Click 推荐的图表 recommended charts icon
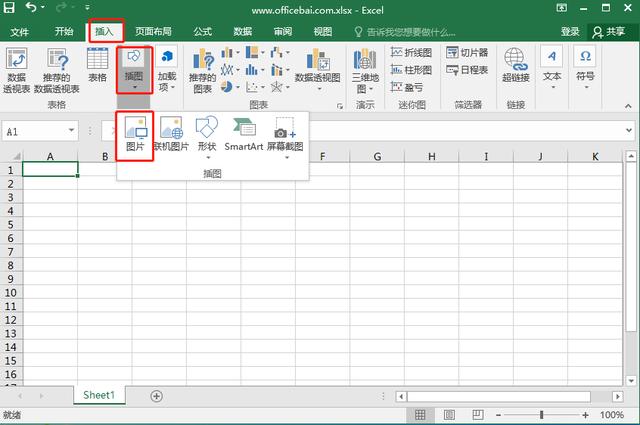The width and height of the screenshot is (640, 425). tap(202, 71)
